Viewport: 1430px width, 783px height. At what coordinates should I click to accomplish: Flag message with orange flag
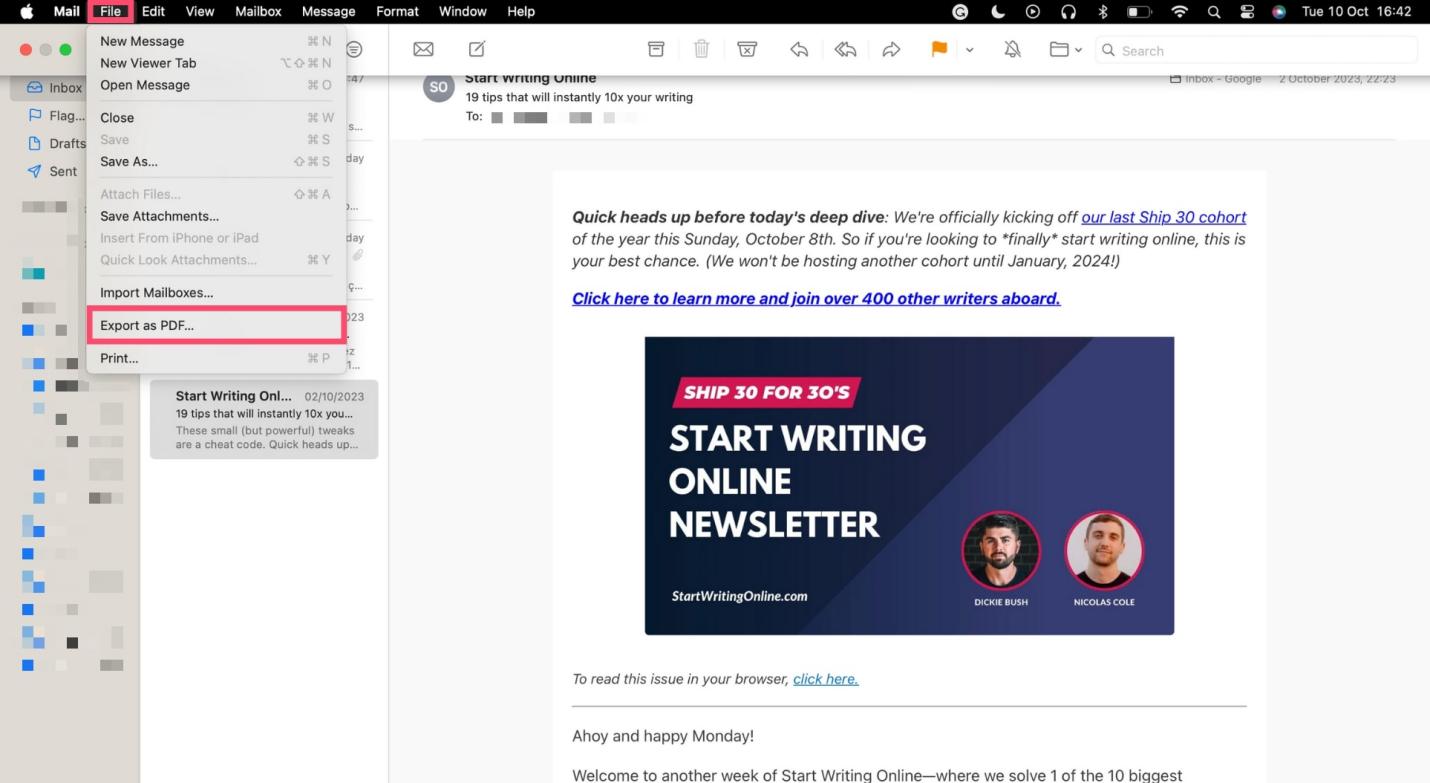(939, 49)
